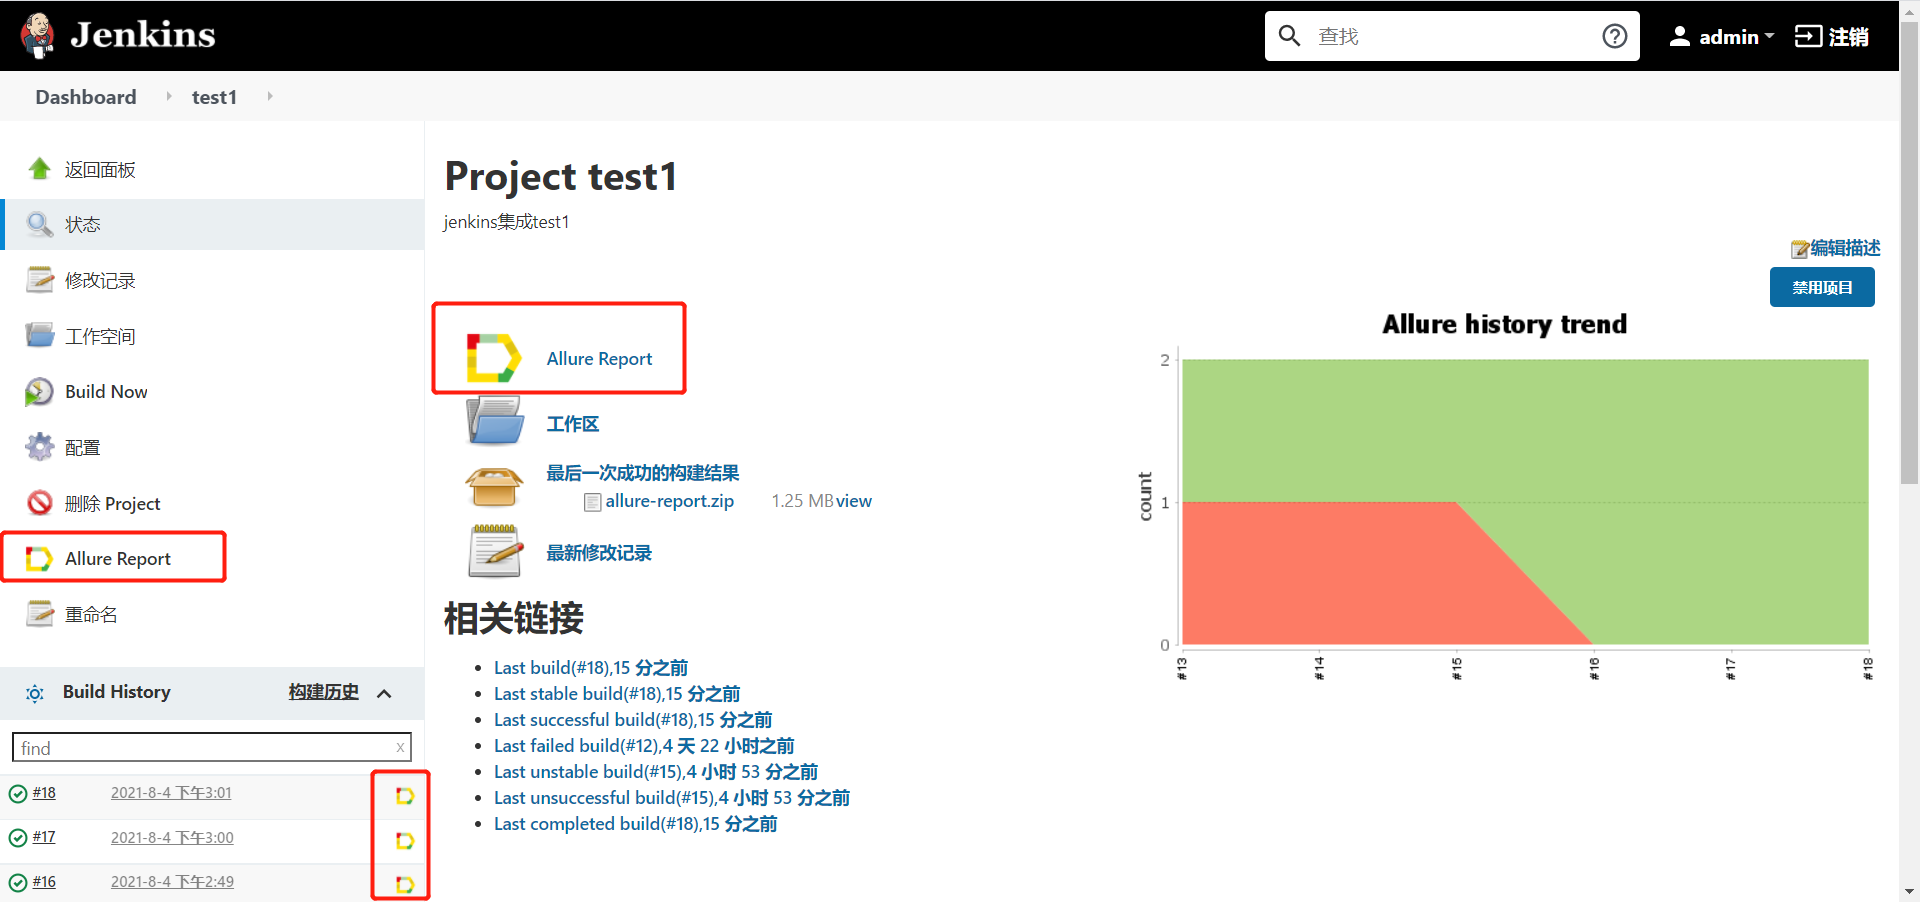Open 返回面板 in the sidebar
Screen dimensions: 1920x902
(100, 170)
